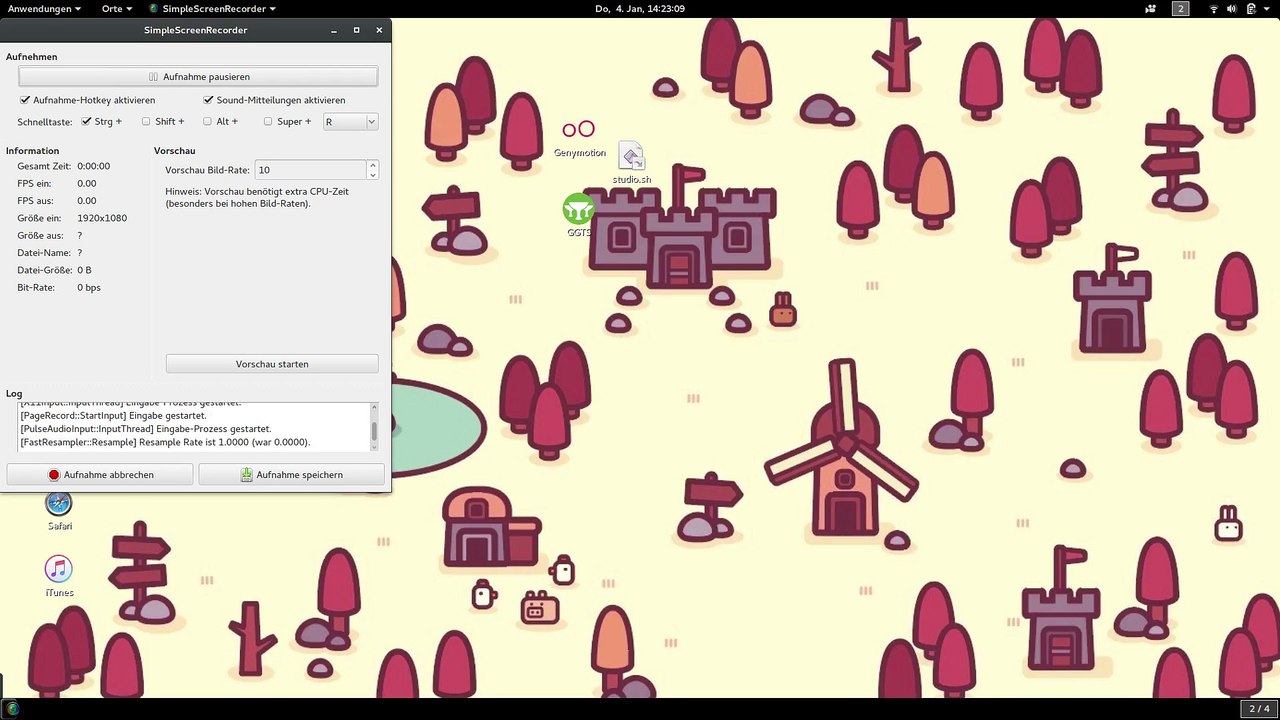Decrease Vorschau Bild-Rate with down arrow
The image size is (1280, 720).
pyautogui.click(x=373, y=175)
